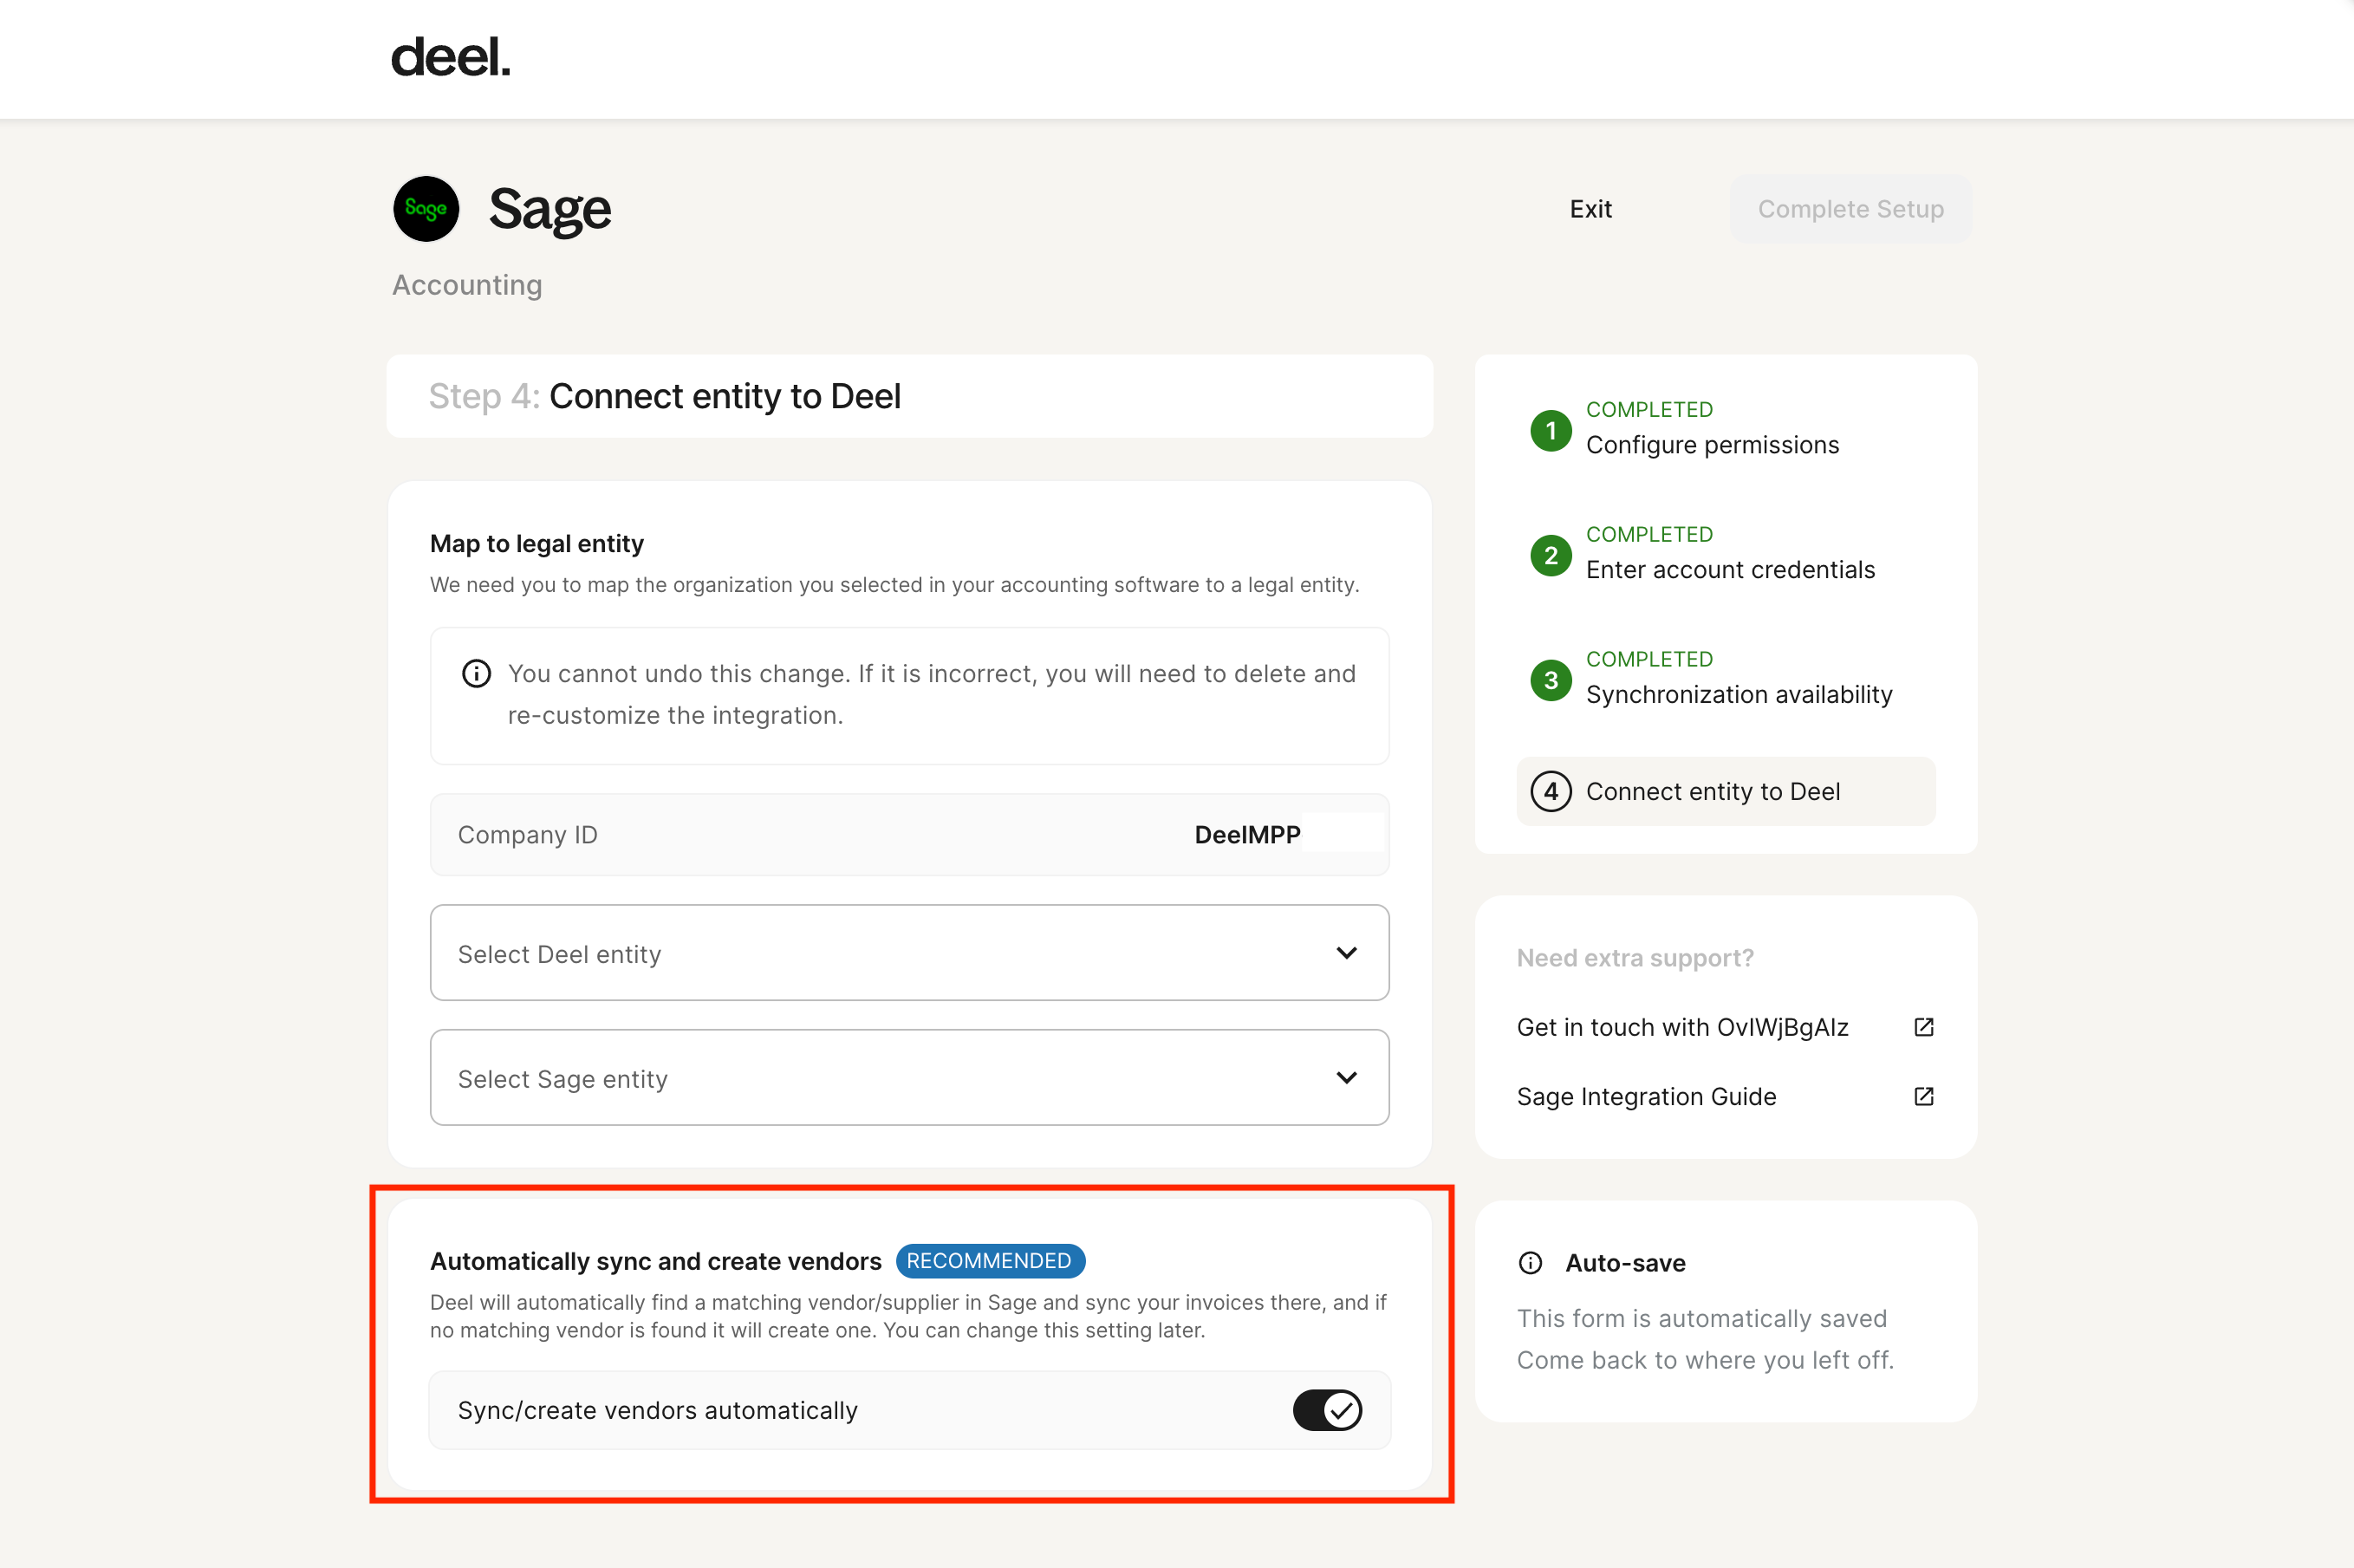The width and height of the screenshot is (2354, 1568).
Task: Open Get in touch with OvIWjBgAlz link
Action: tap(1682, 1027)
